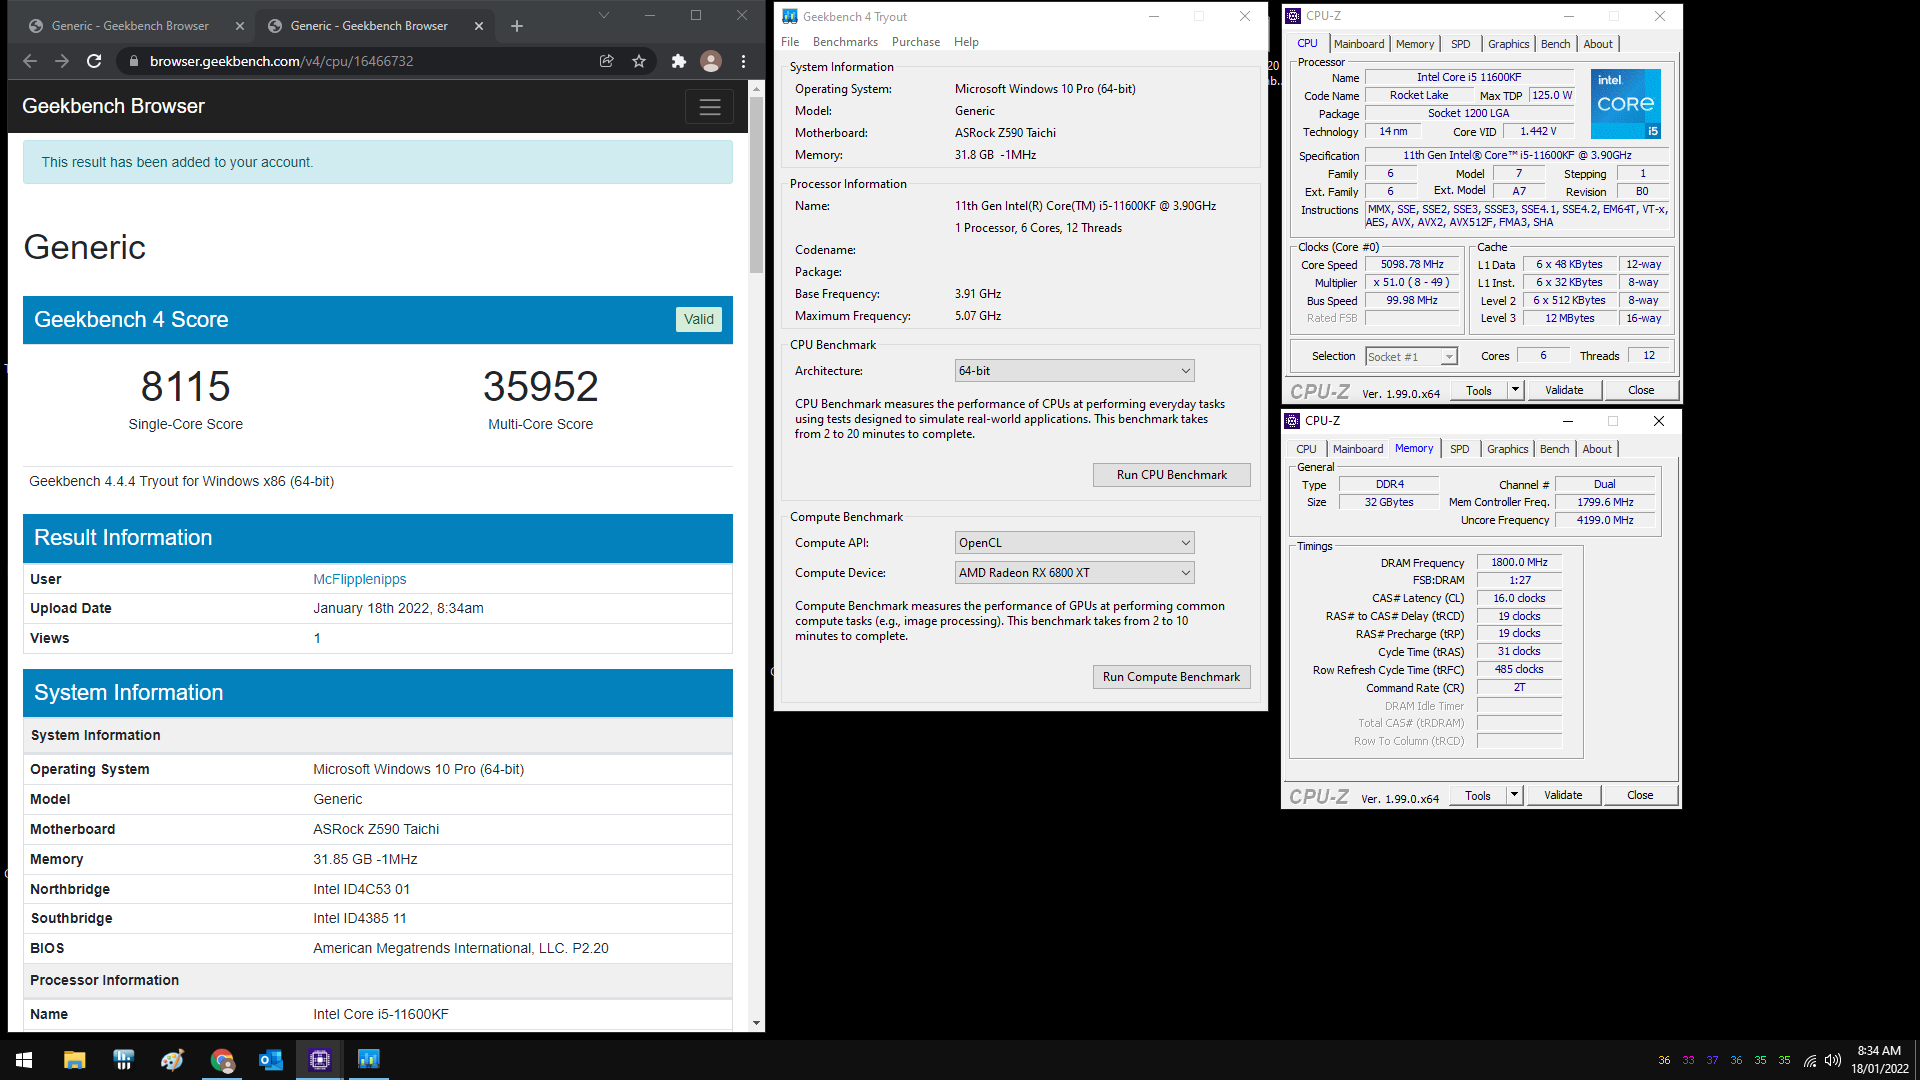Click scrollbar down arrow in Chrome
1920x1080 pixels.
coord(756,1023)
